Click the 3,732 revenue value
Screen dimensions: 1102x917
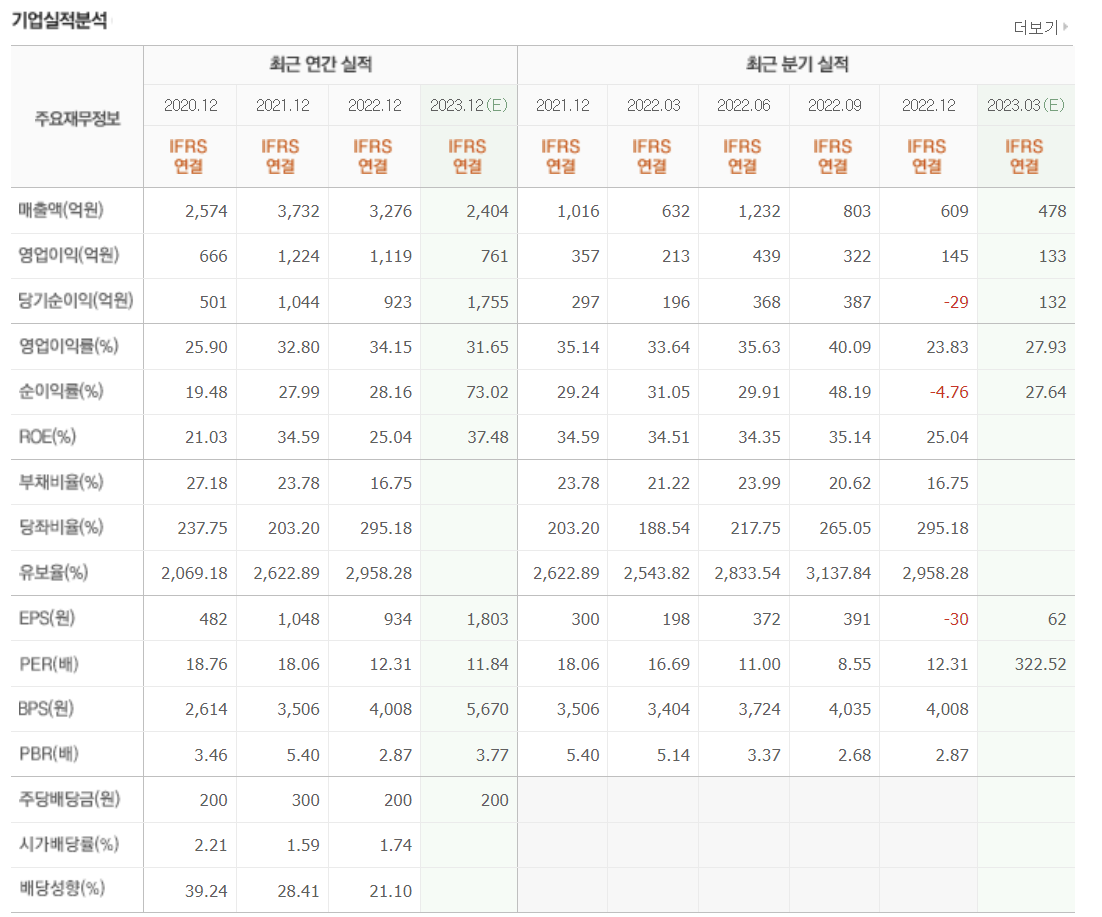tap(298, 212)
